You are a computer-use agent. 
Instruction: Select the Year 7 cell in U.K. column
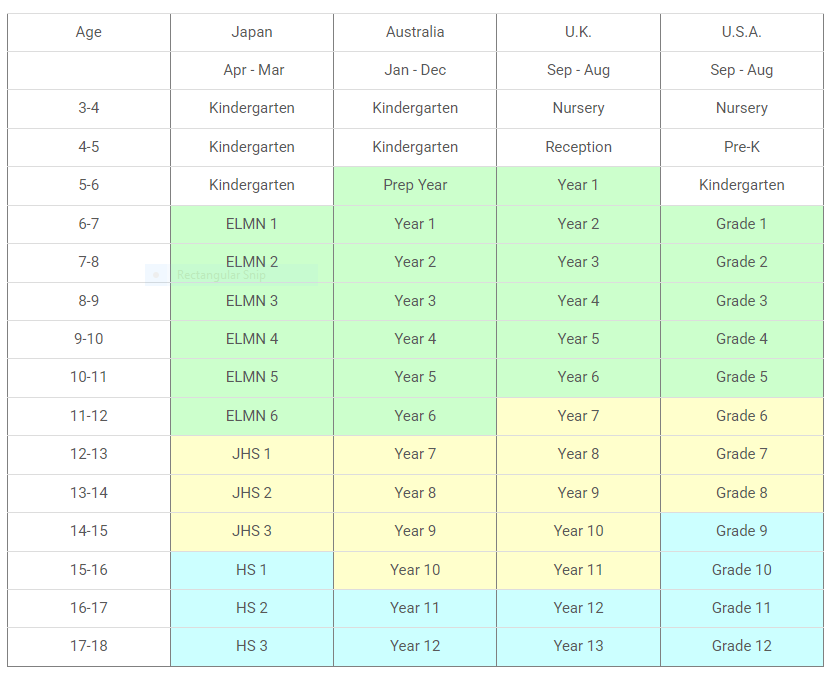tap(578, 416)
